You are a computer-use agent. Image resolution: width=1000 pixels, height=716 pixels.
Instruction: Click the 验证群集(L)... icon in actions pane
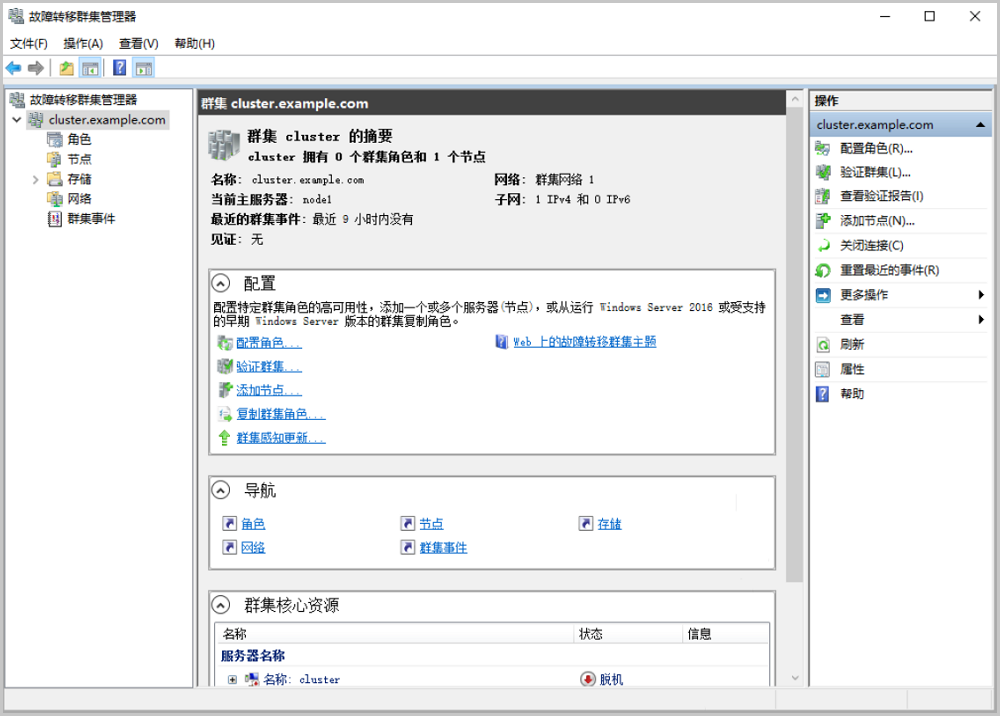click(x=823, y=172)
